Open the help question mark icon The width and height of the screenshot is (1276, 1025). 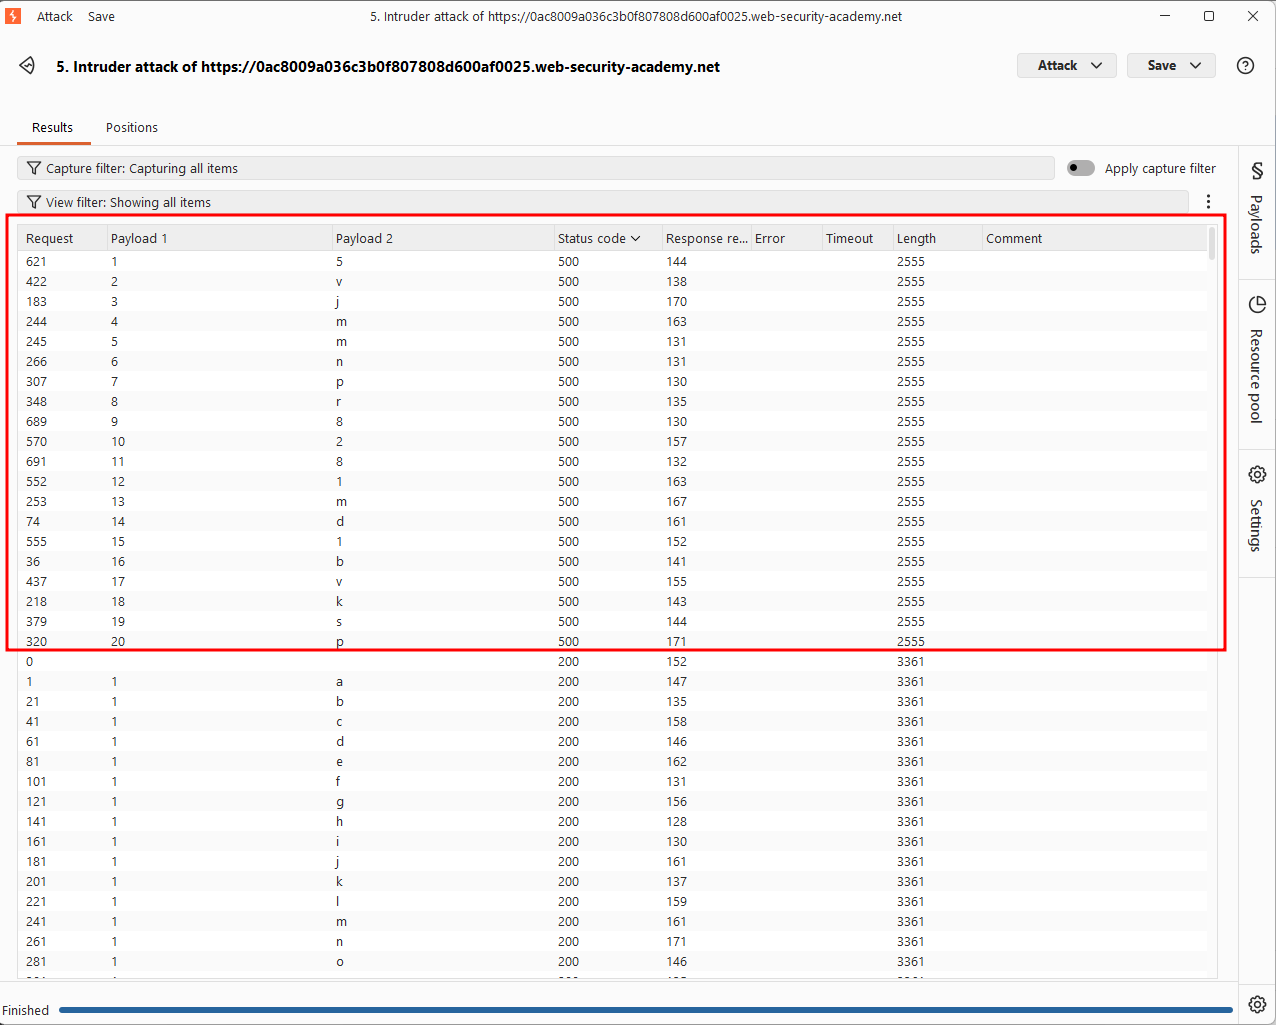coord(1245,66)
